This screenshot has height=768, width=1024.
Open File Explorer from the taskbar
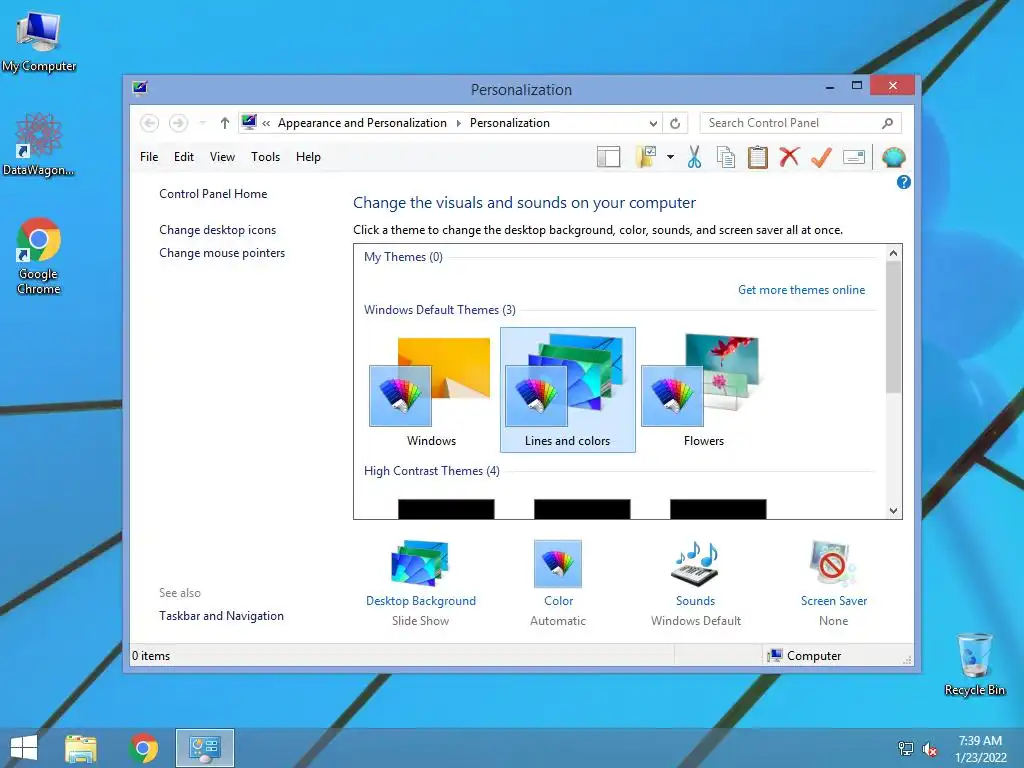81,748
